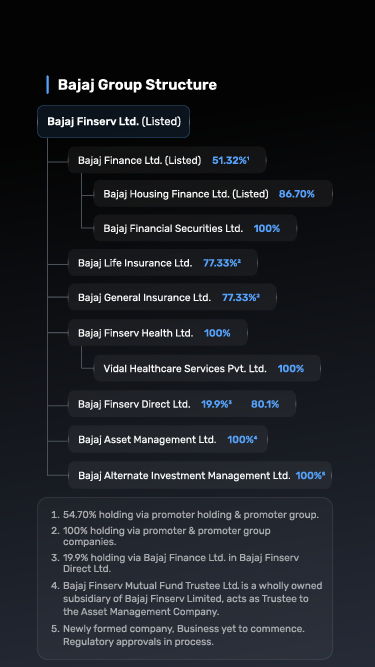This screenshot has height=667, width=375.
Task: Open the Bajaj Finserv Health Ltd. node
Action: [x=158, y=333]
